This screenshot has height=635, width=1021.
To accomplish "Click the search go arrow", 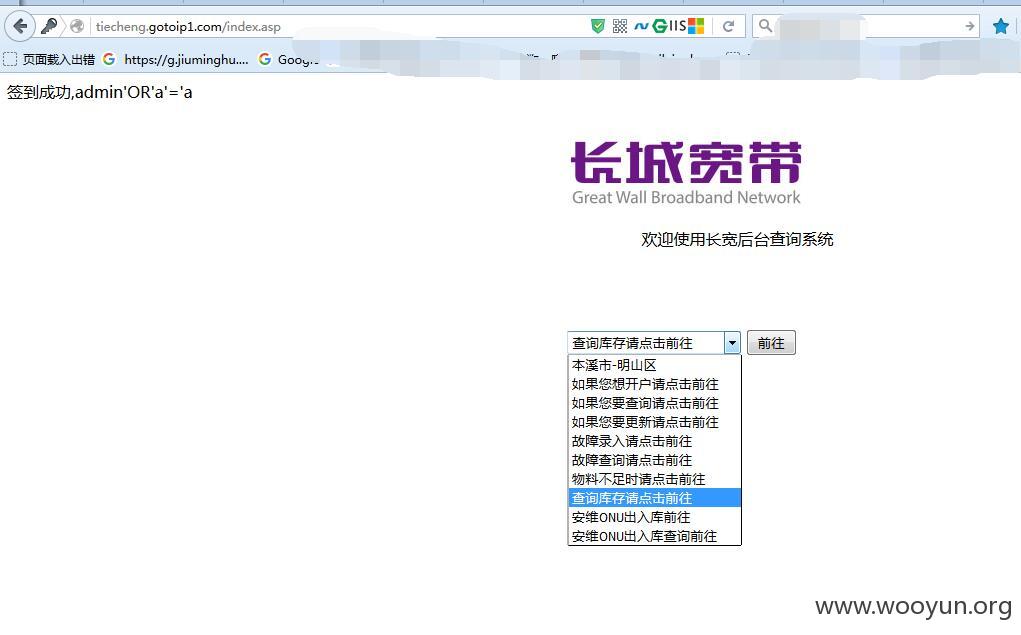I will 970,26.
